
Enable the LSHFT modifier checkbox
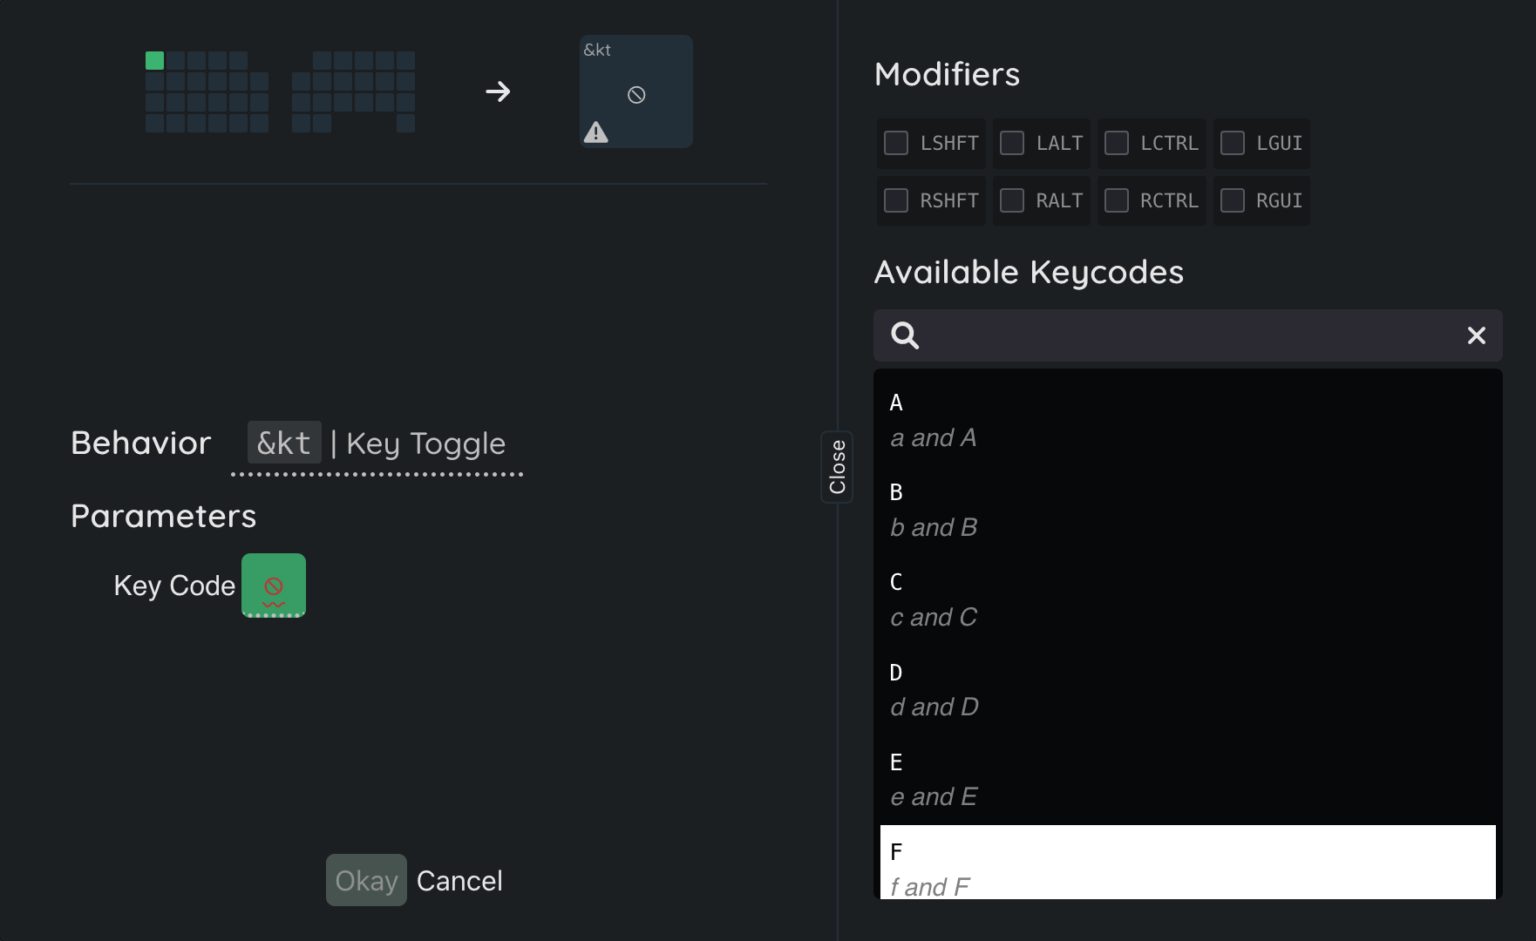[x=896, y=143]
